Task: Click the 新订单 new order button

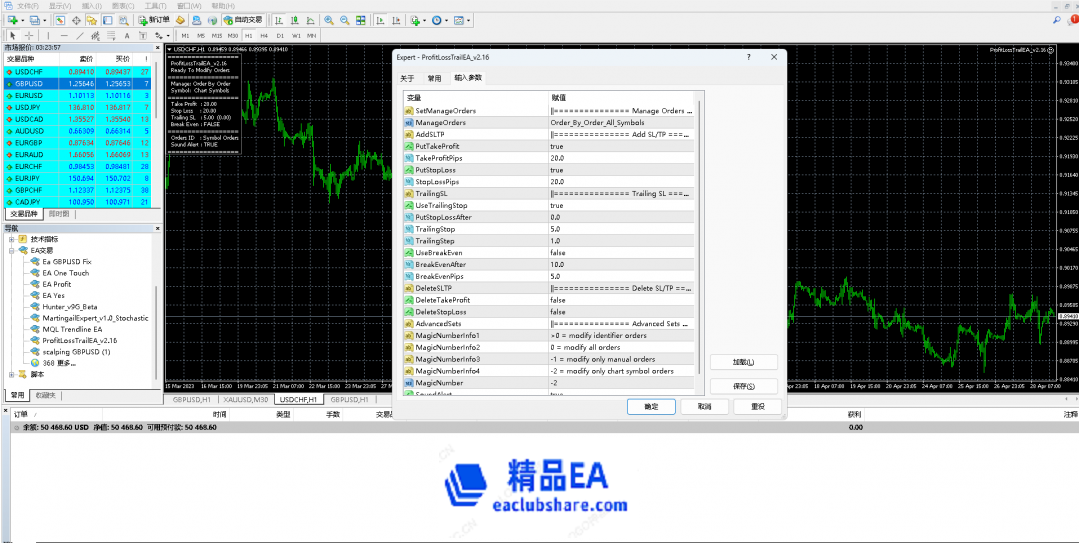Action: [x=153, y=20]
